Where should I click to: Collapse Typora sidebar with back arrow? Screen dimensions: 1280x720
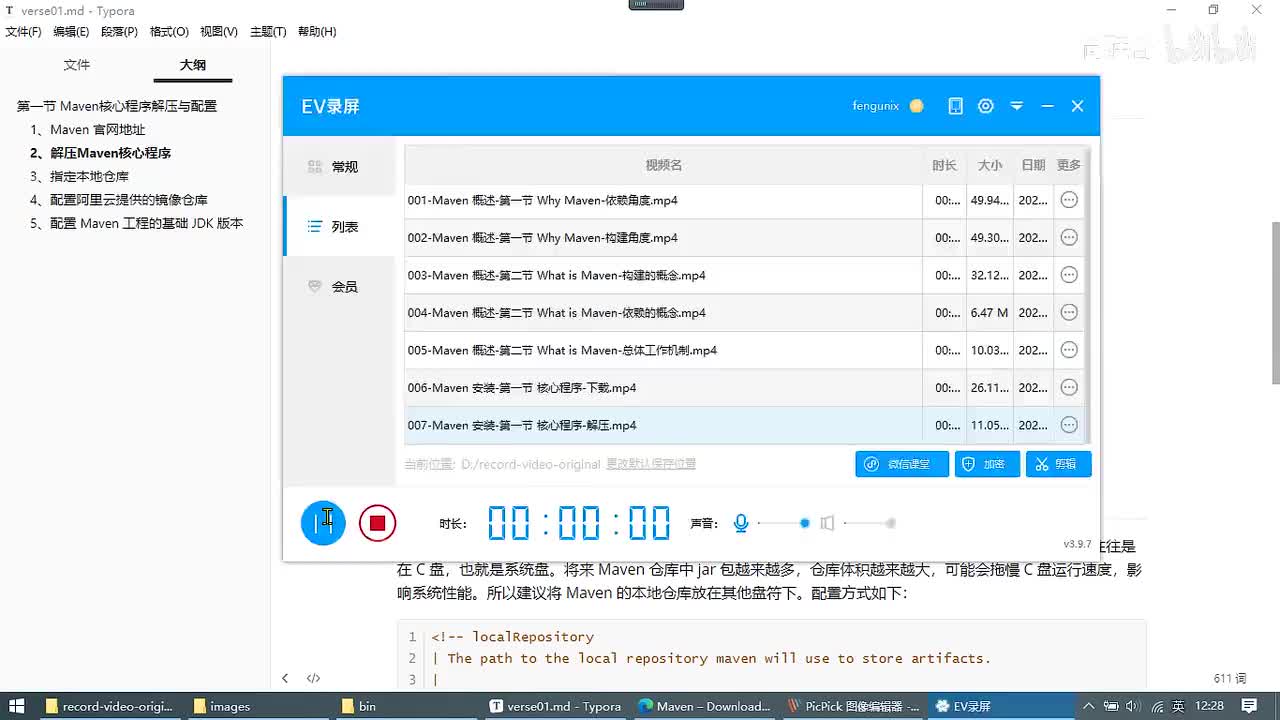[285, 678]
